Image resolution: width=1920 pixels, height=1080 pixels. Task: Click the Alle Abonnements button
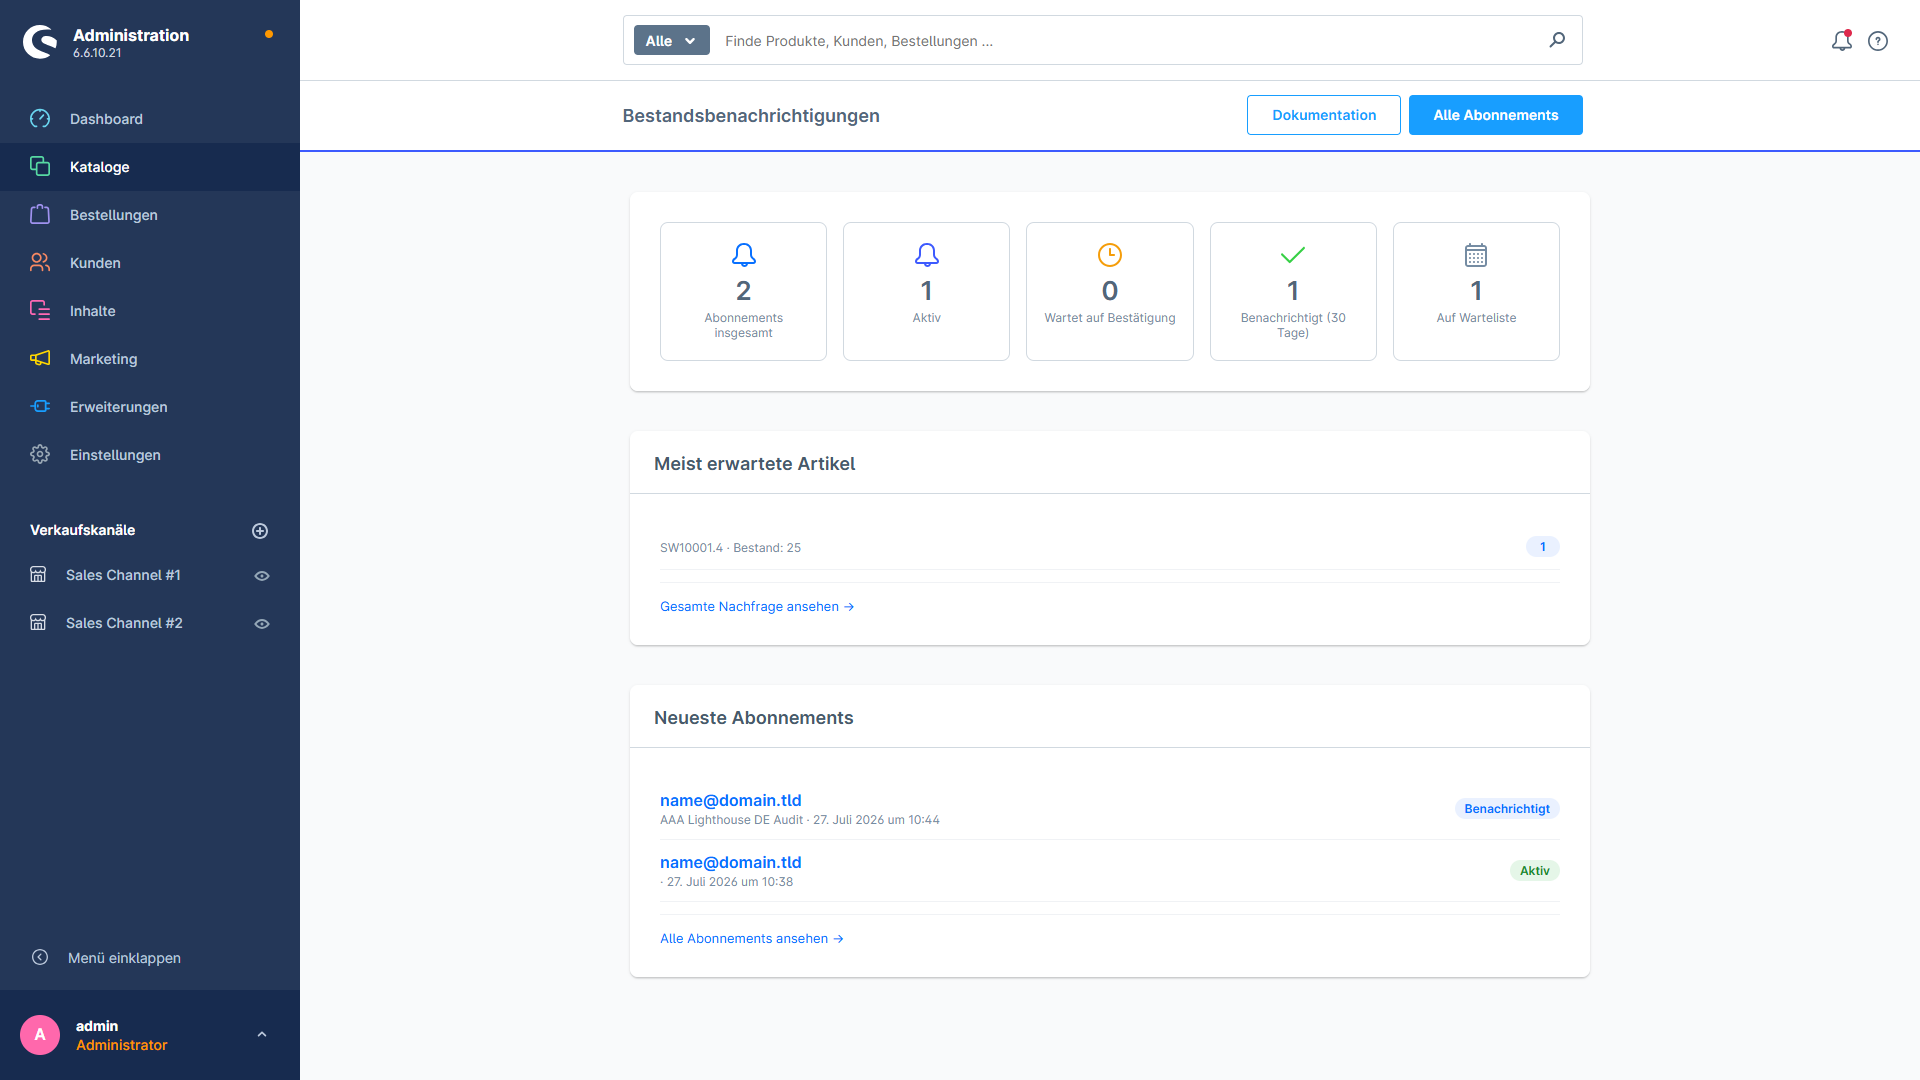coord(1495,115)
